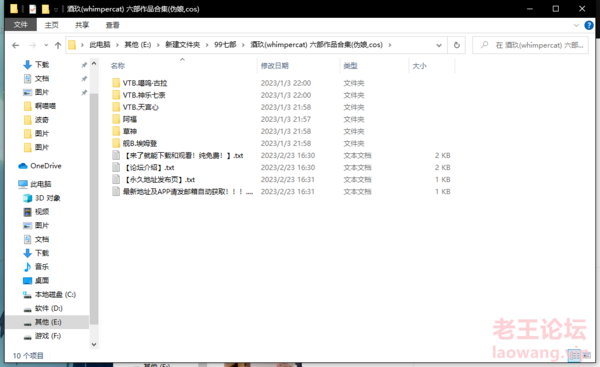Open OneDrive in the navigation pane

click(46, 166)
